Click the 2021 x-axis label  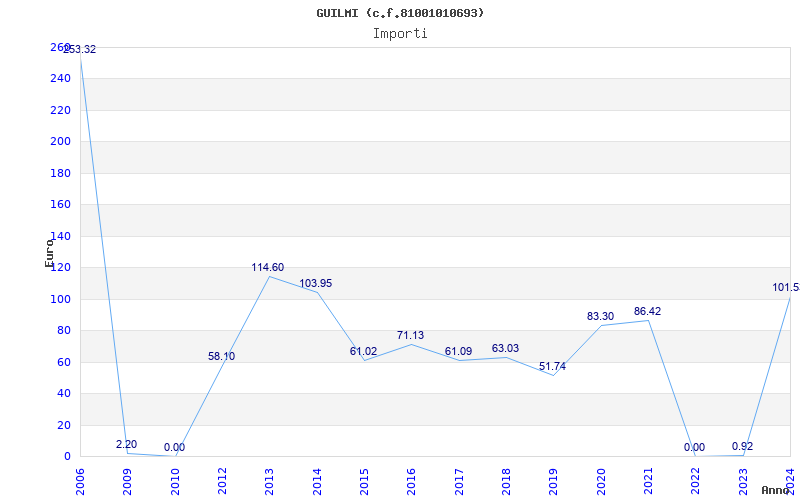pos(648,481)
